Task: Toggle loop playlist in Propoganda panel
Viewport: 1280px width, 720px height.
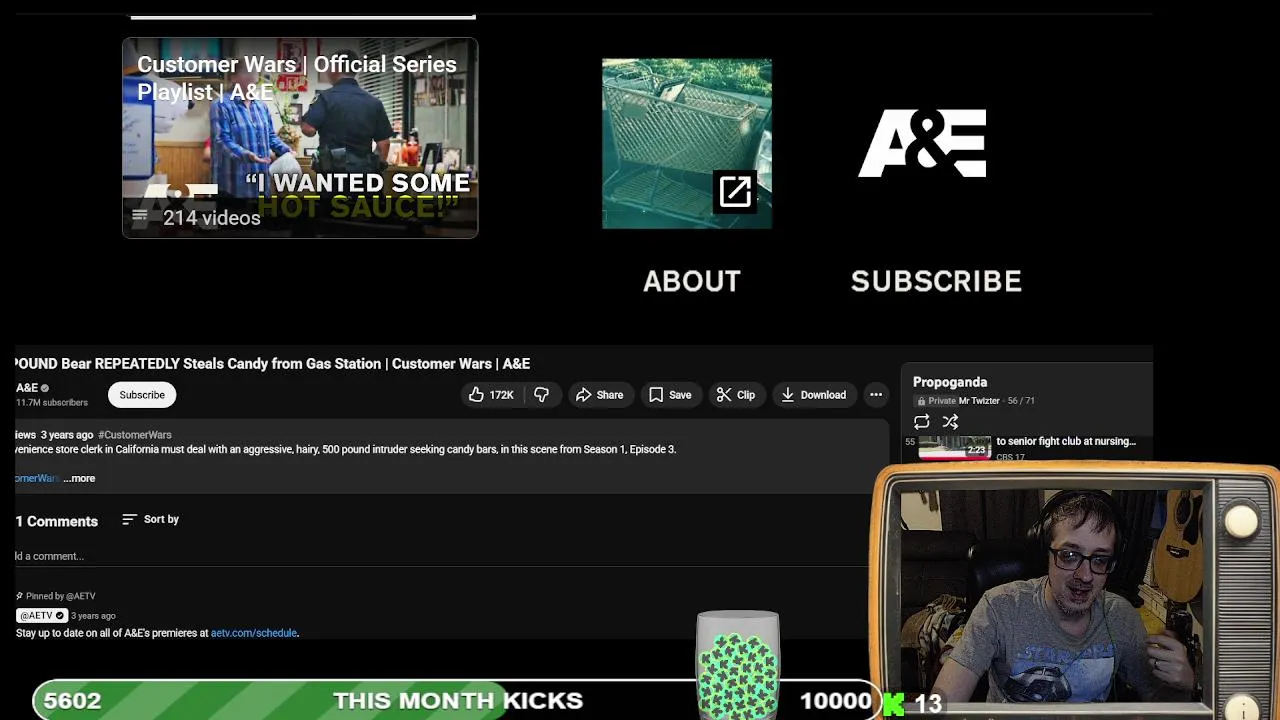Action: coord(922,422)
